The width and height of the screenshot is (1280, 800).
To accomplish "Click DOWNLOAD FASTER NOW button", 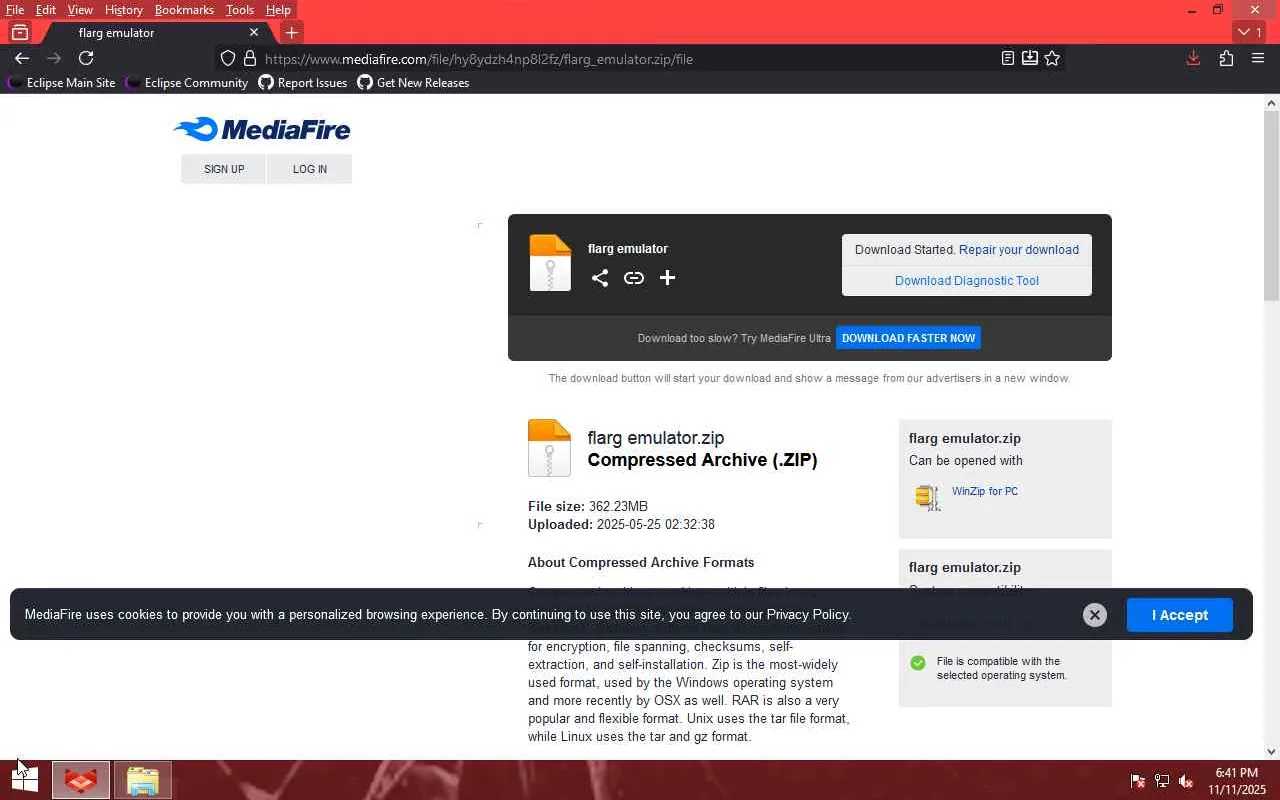I will (x=908, y=338).
